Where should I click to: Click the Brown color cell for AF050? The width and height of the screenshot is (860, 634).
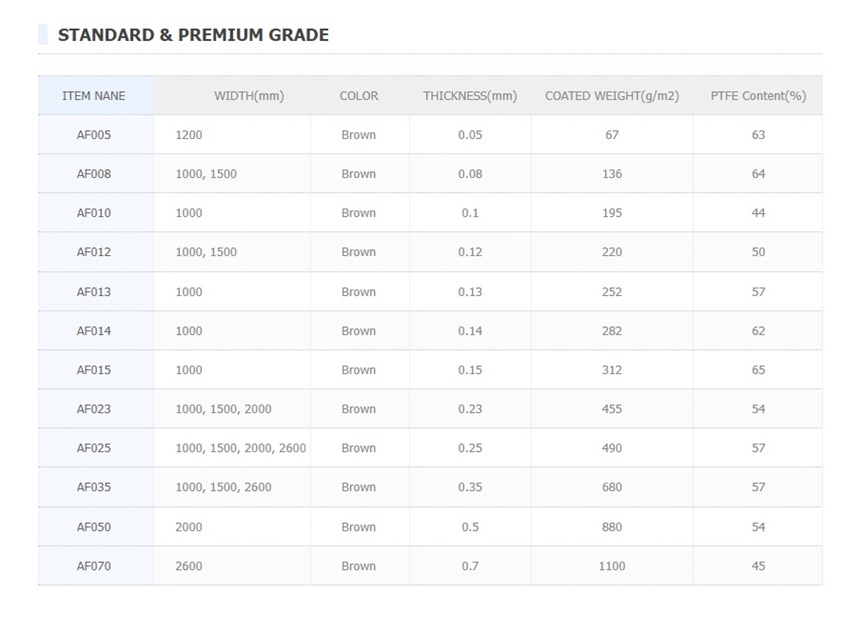click(x=359, y=527)
